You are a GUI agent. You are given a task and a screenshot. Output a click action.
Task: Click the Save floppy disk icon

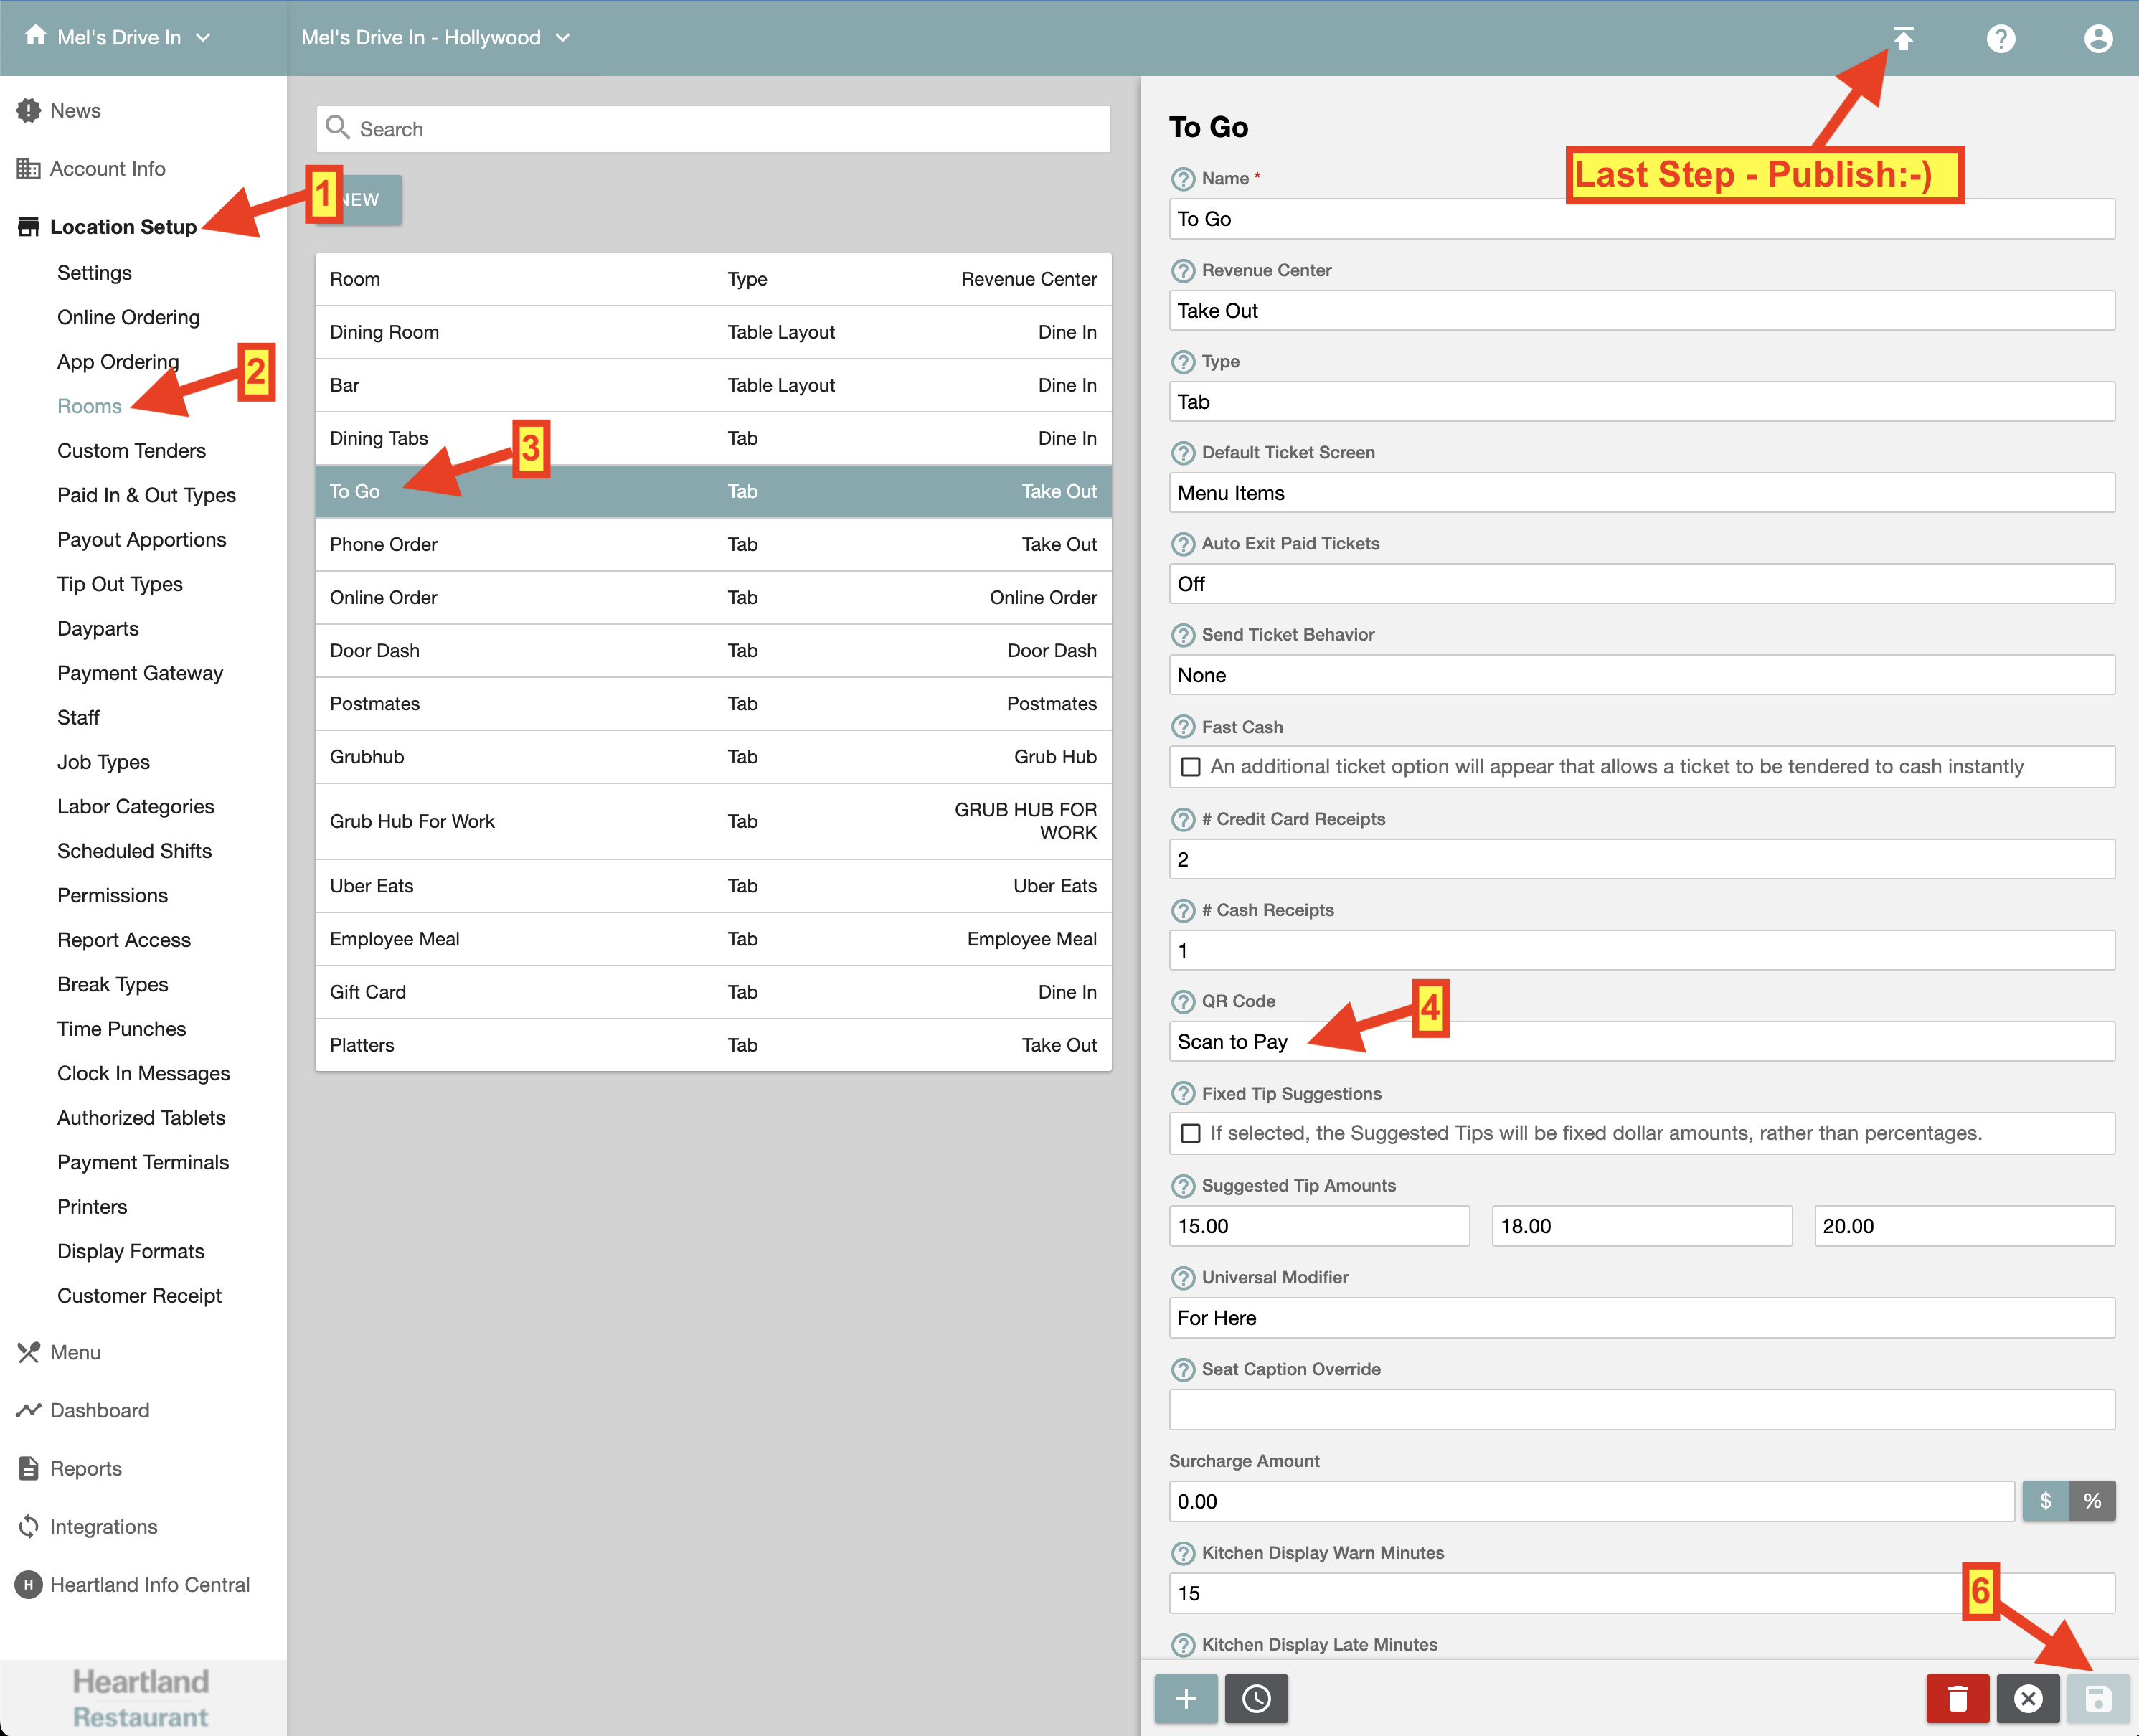(x=2097, y=1698)
